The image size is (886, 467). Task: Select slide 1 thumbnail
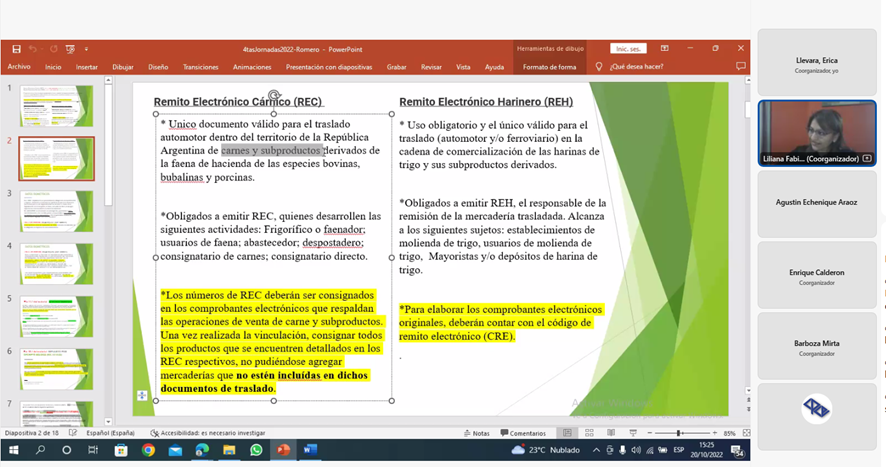(x=57, y=106)
